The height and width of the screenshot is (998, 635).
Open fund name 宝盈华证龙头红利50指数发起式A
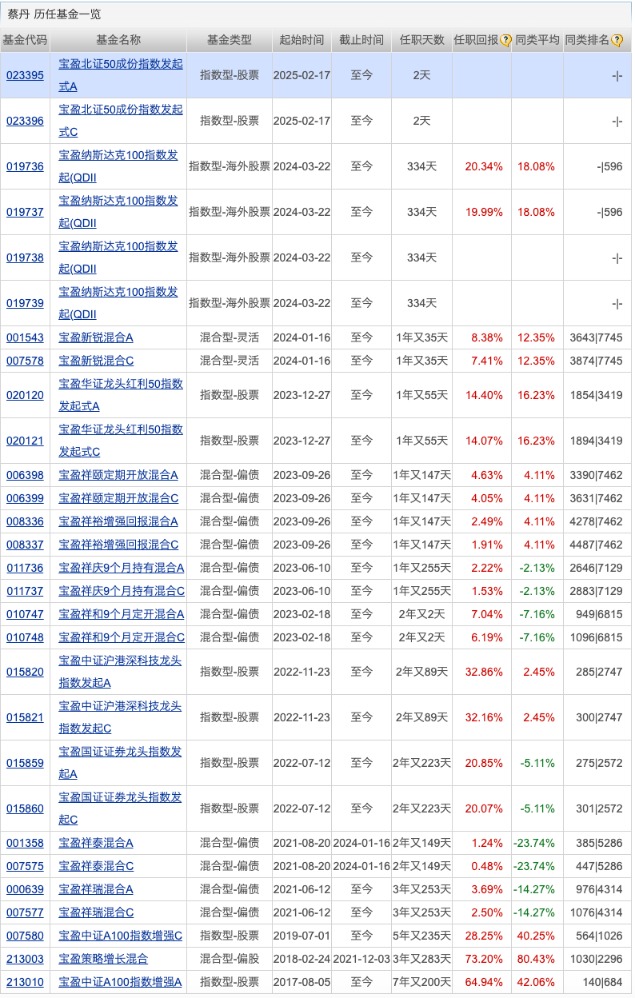[120, 395]
